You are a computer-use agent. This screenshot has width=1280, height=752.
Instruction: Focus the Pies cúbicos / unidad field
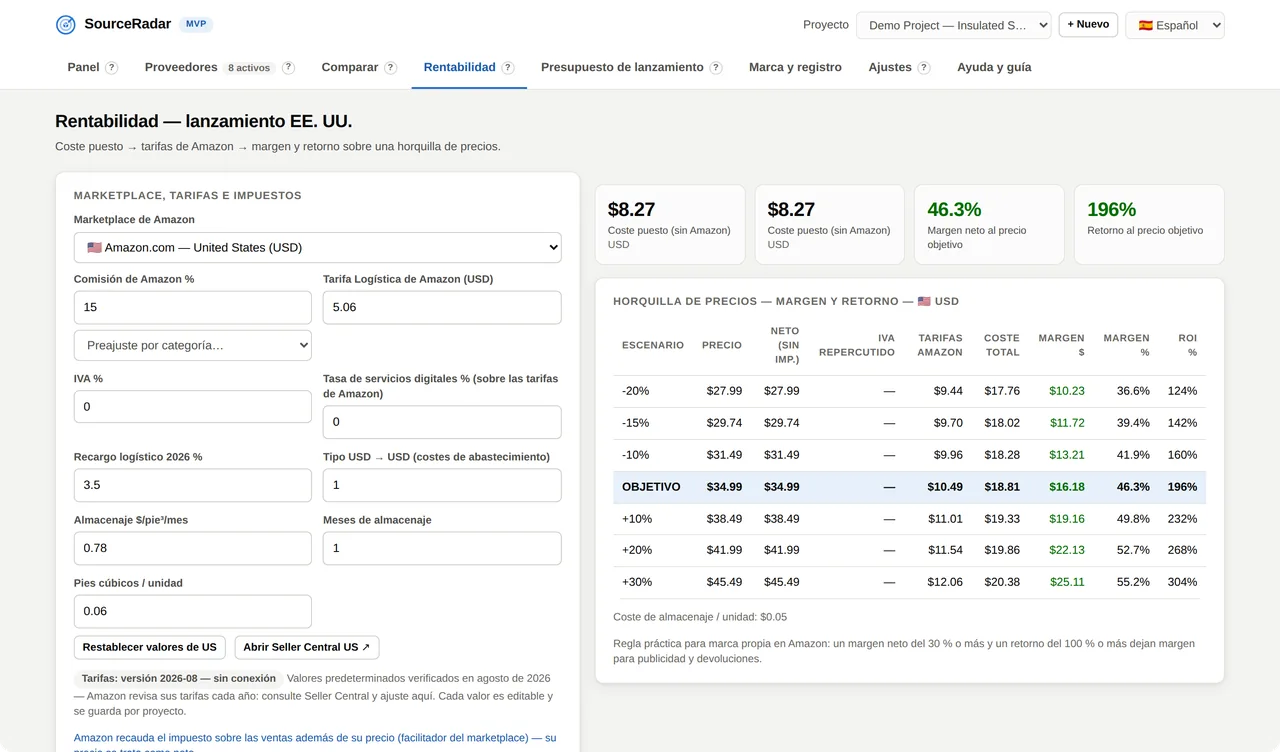click(192, 611)
